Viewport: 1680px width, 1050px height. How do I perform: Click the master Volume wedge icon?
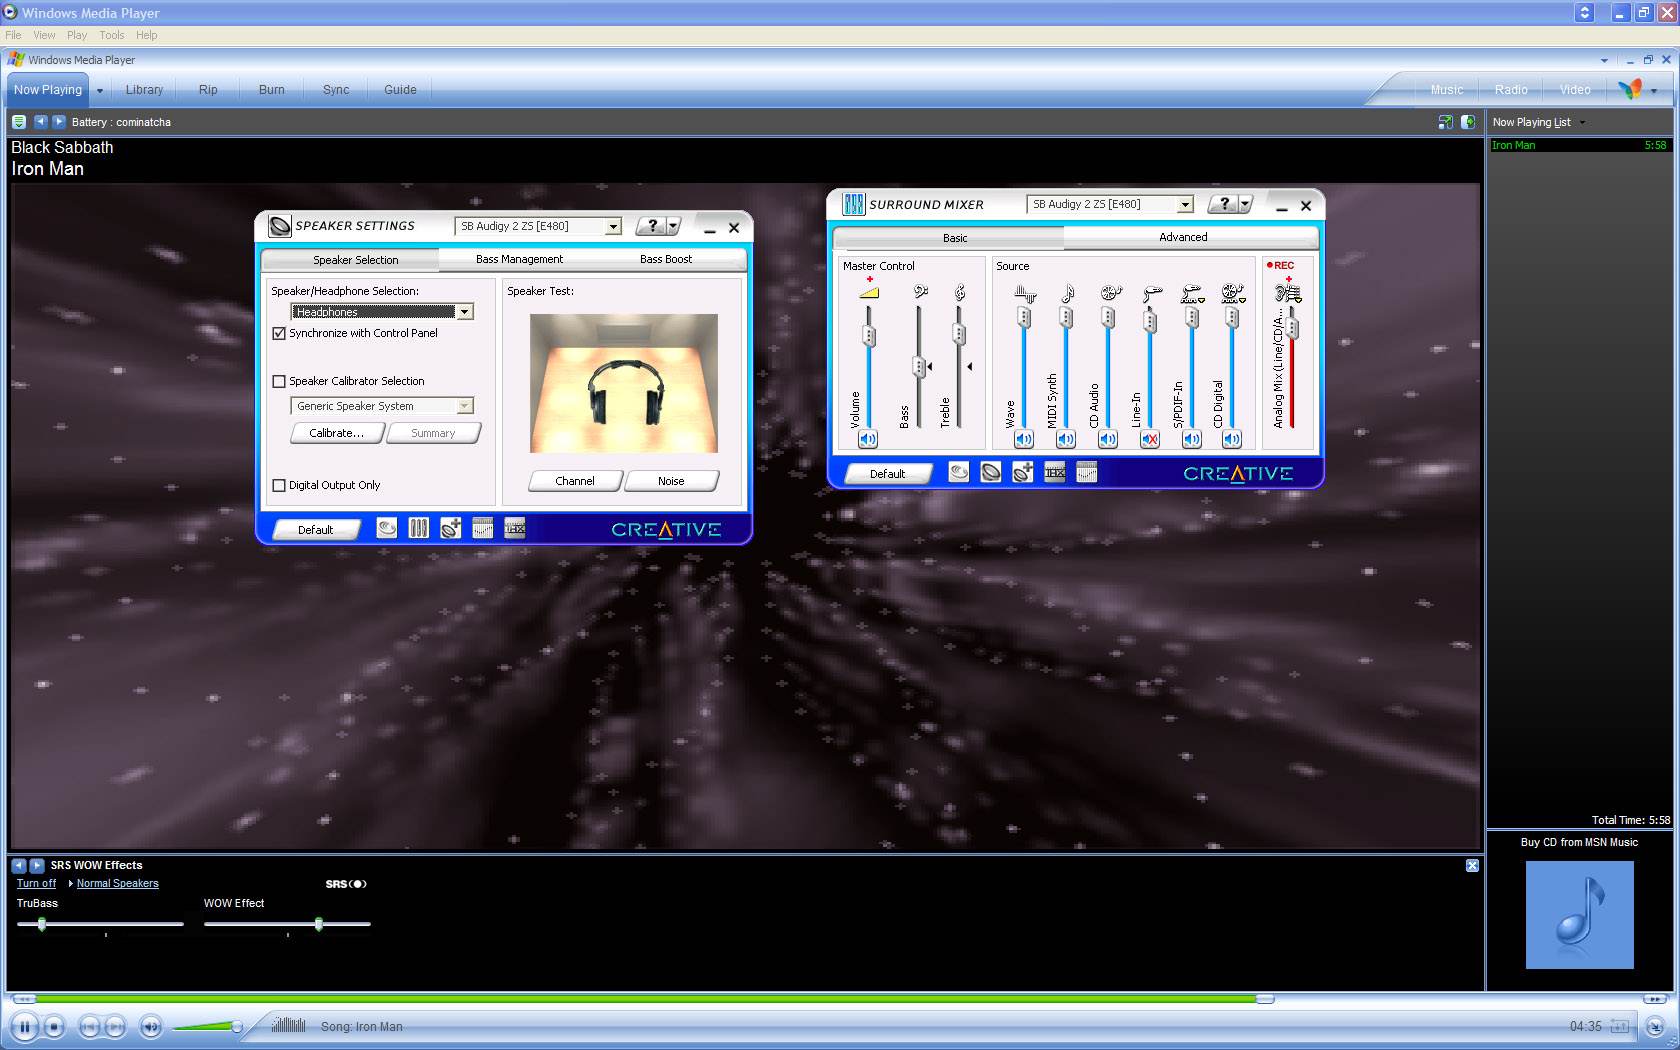click(869, 292)
